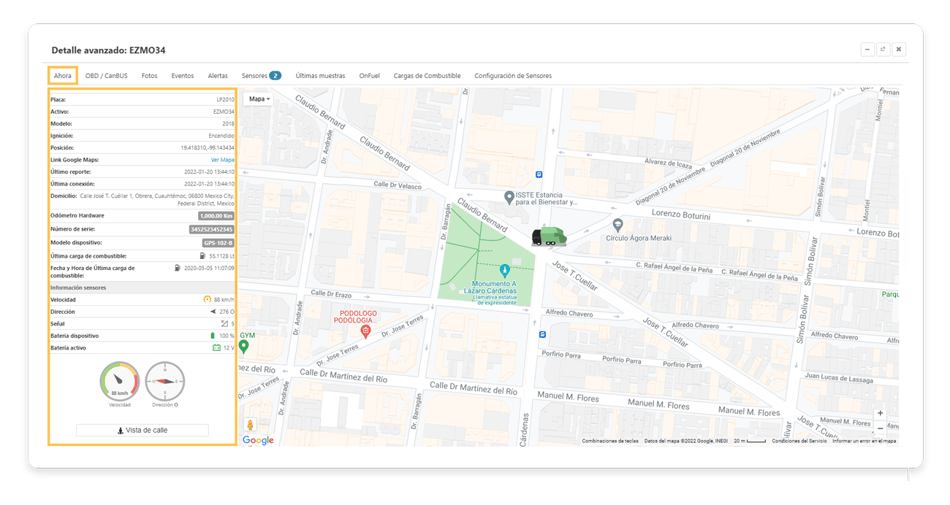Click the green GYM map pin
The height and width of the screenshot is (505, 950).
(x=244, y=346)
